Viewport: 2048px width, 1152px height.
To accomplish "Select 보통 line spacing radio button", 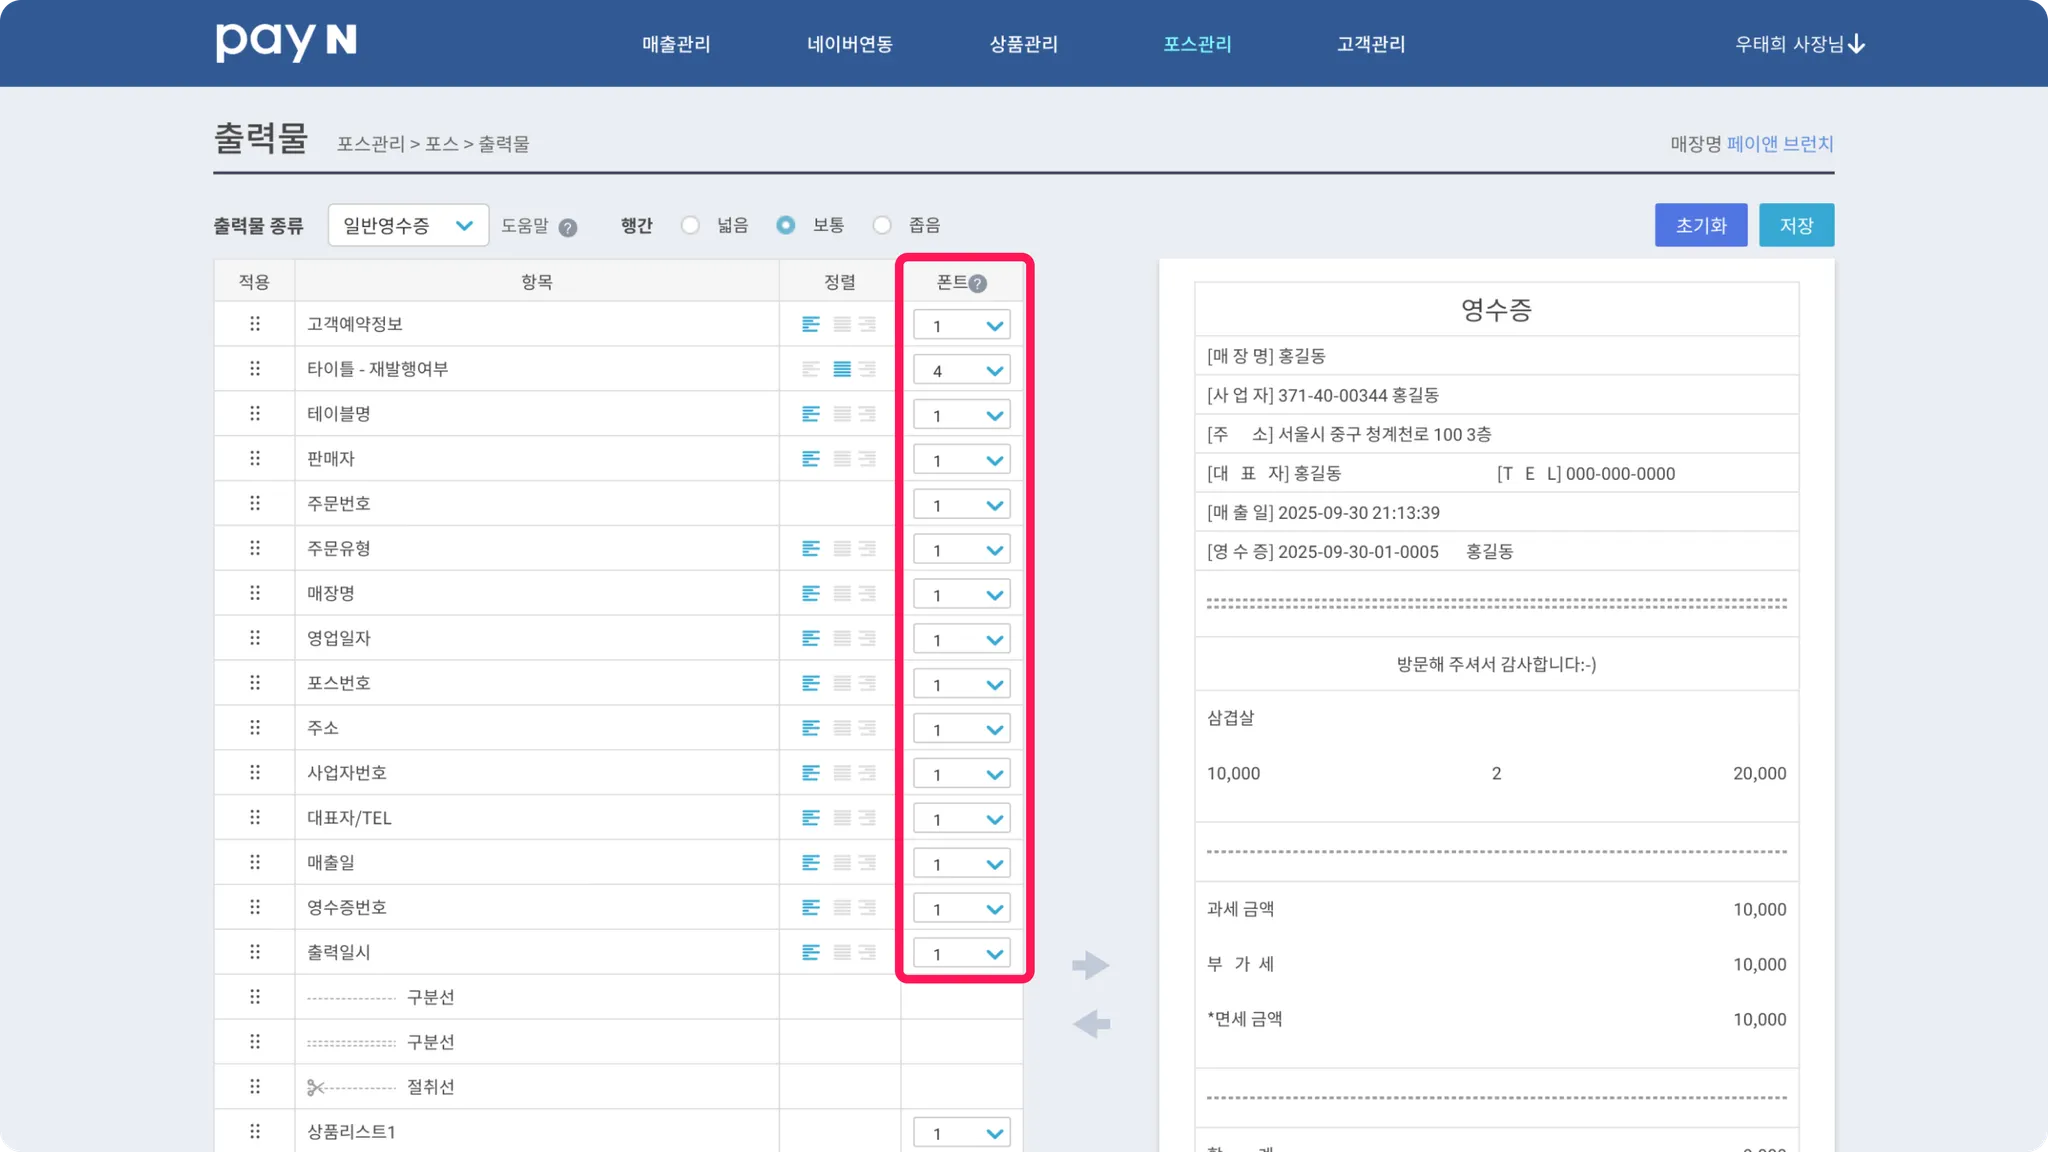I will point(786,225).
